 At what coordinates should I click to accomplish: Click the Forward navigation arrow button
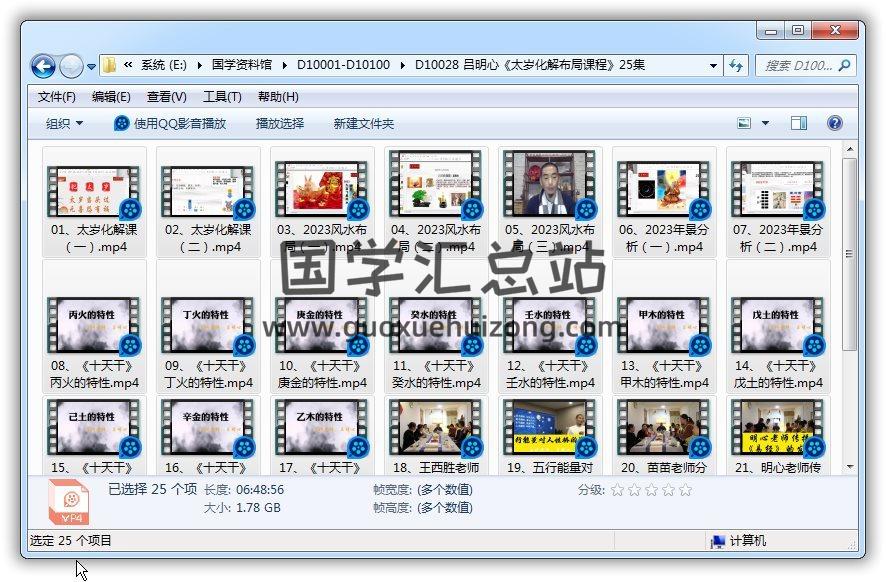point(71,66)
